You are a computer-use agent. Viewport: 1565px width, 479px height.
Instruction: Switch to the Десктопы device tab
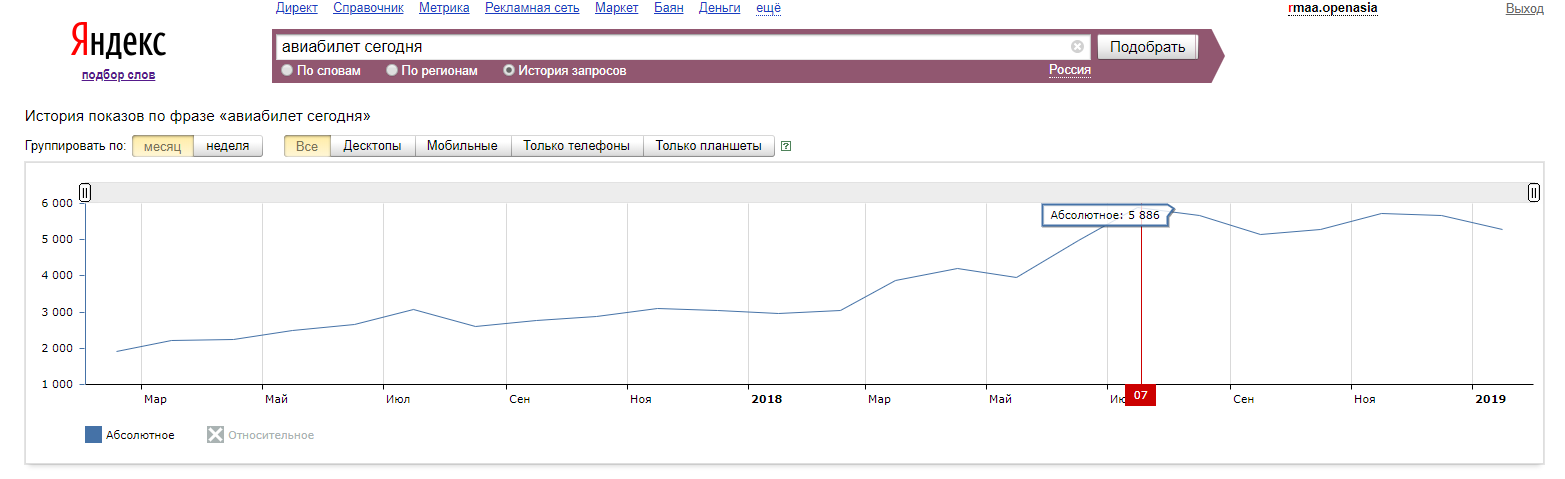372,146
